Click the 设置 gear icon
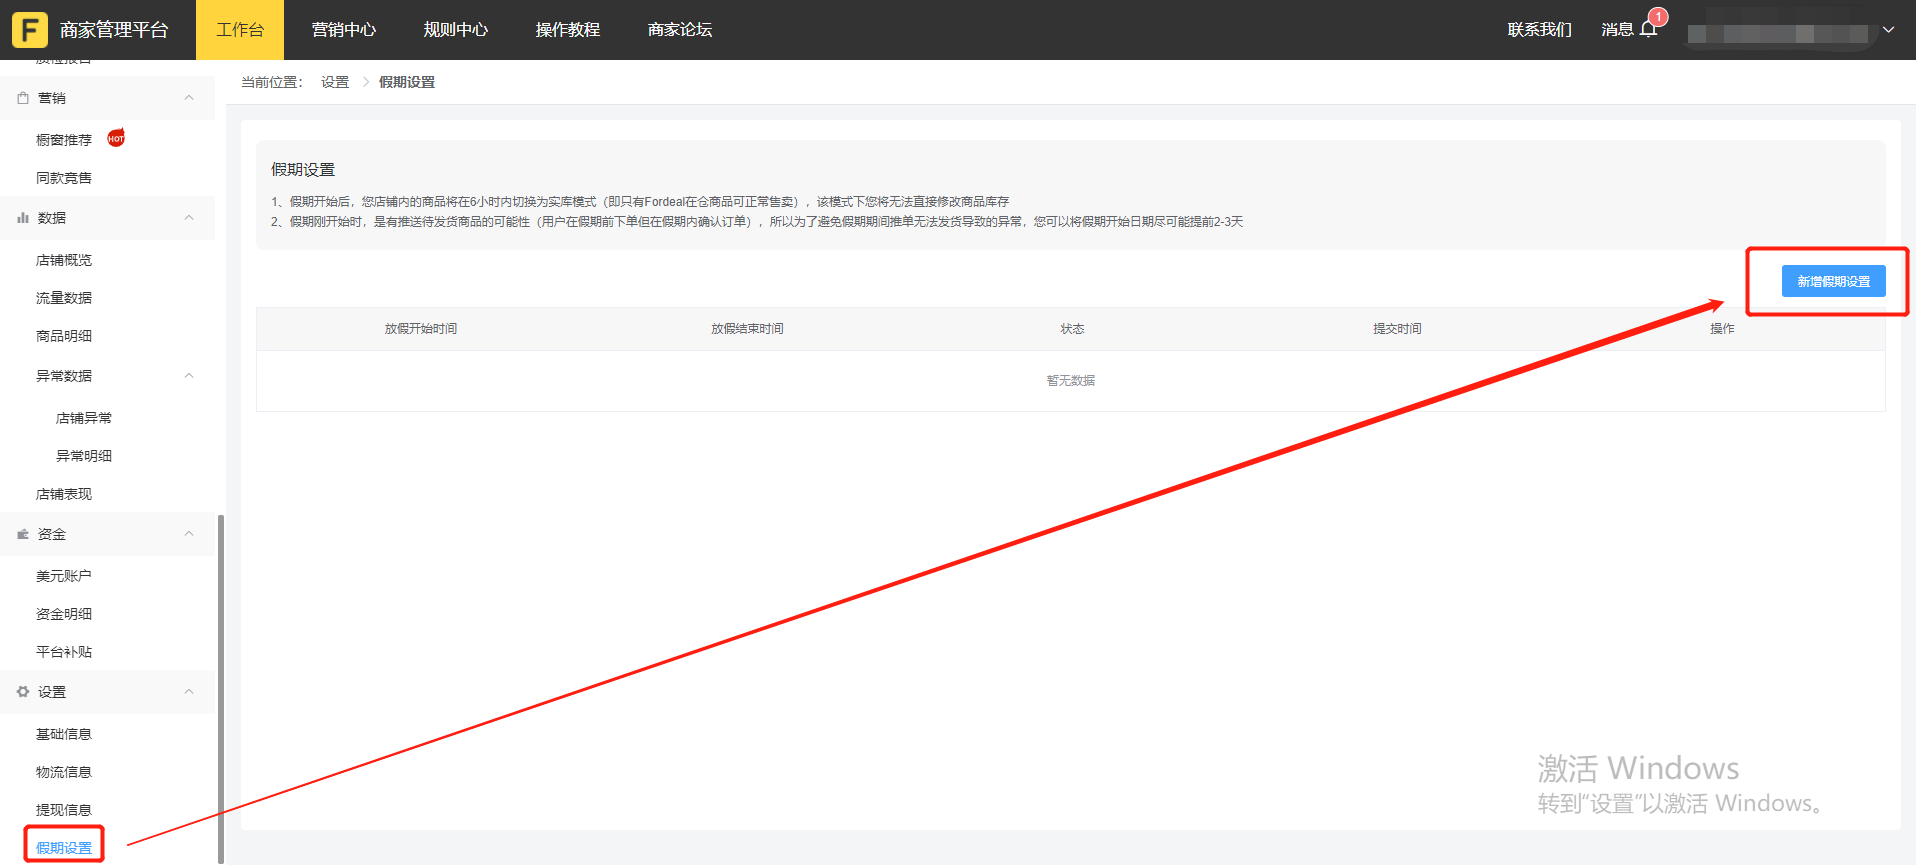 [23, 692]
